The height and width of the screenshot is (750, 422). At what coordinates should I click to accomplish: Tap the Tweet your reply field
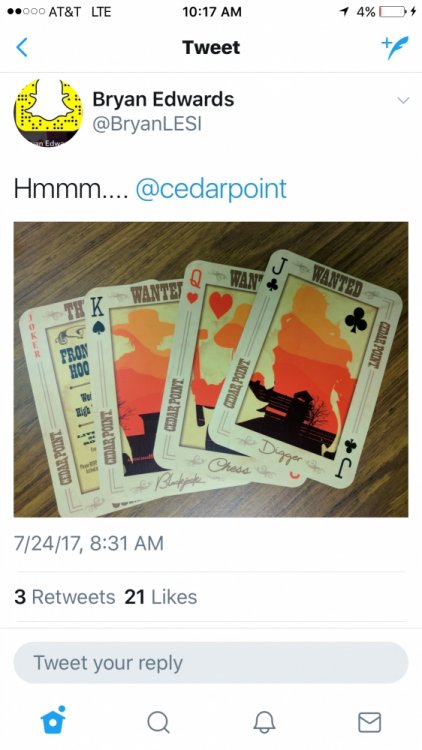tap(211, 663)
